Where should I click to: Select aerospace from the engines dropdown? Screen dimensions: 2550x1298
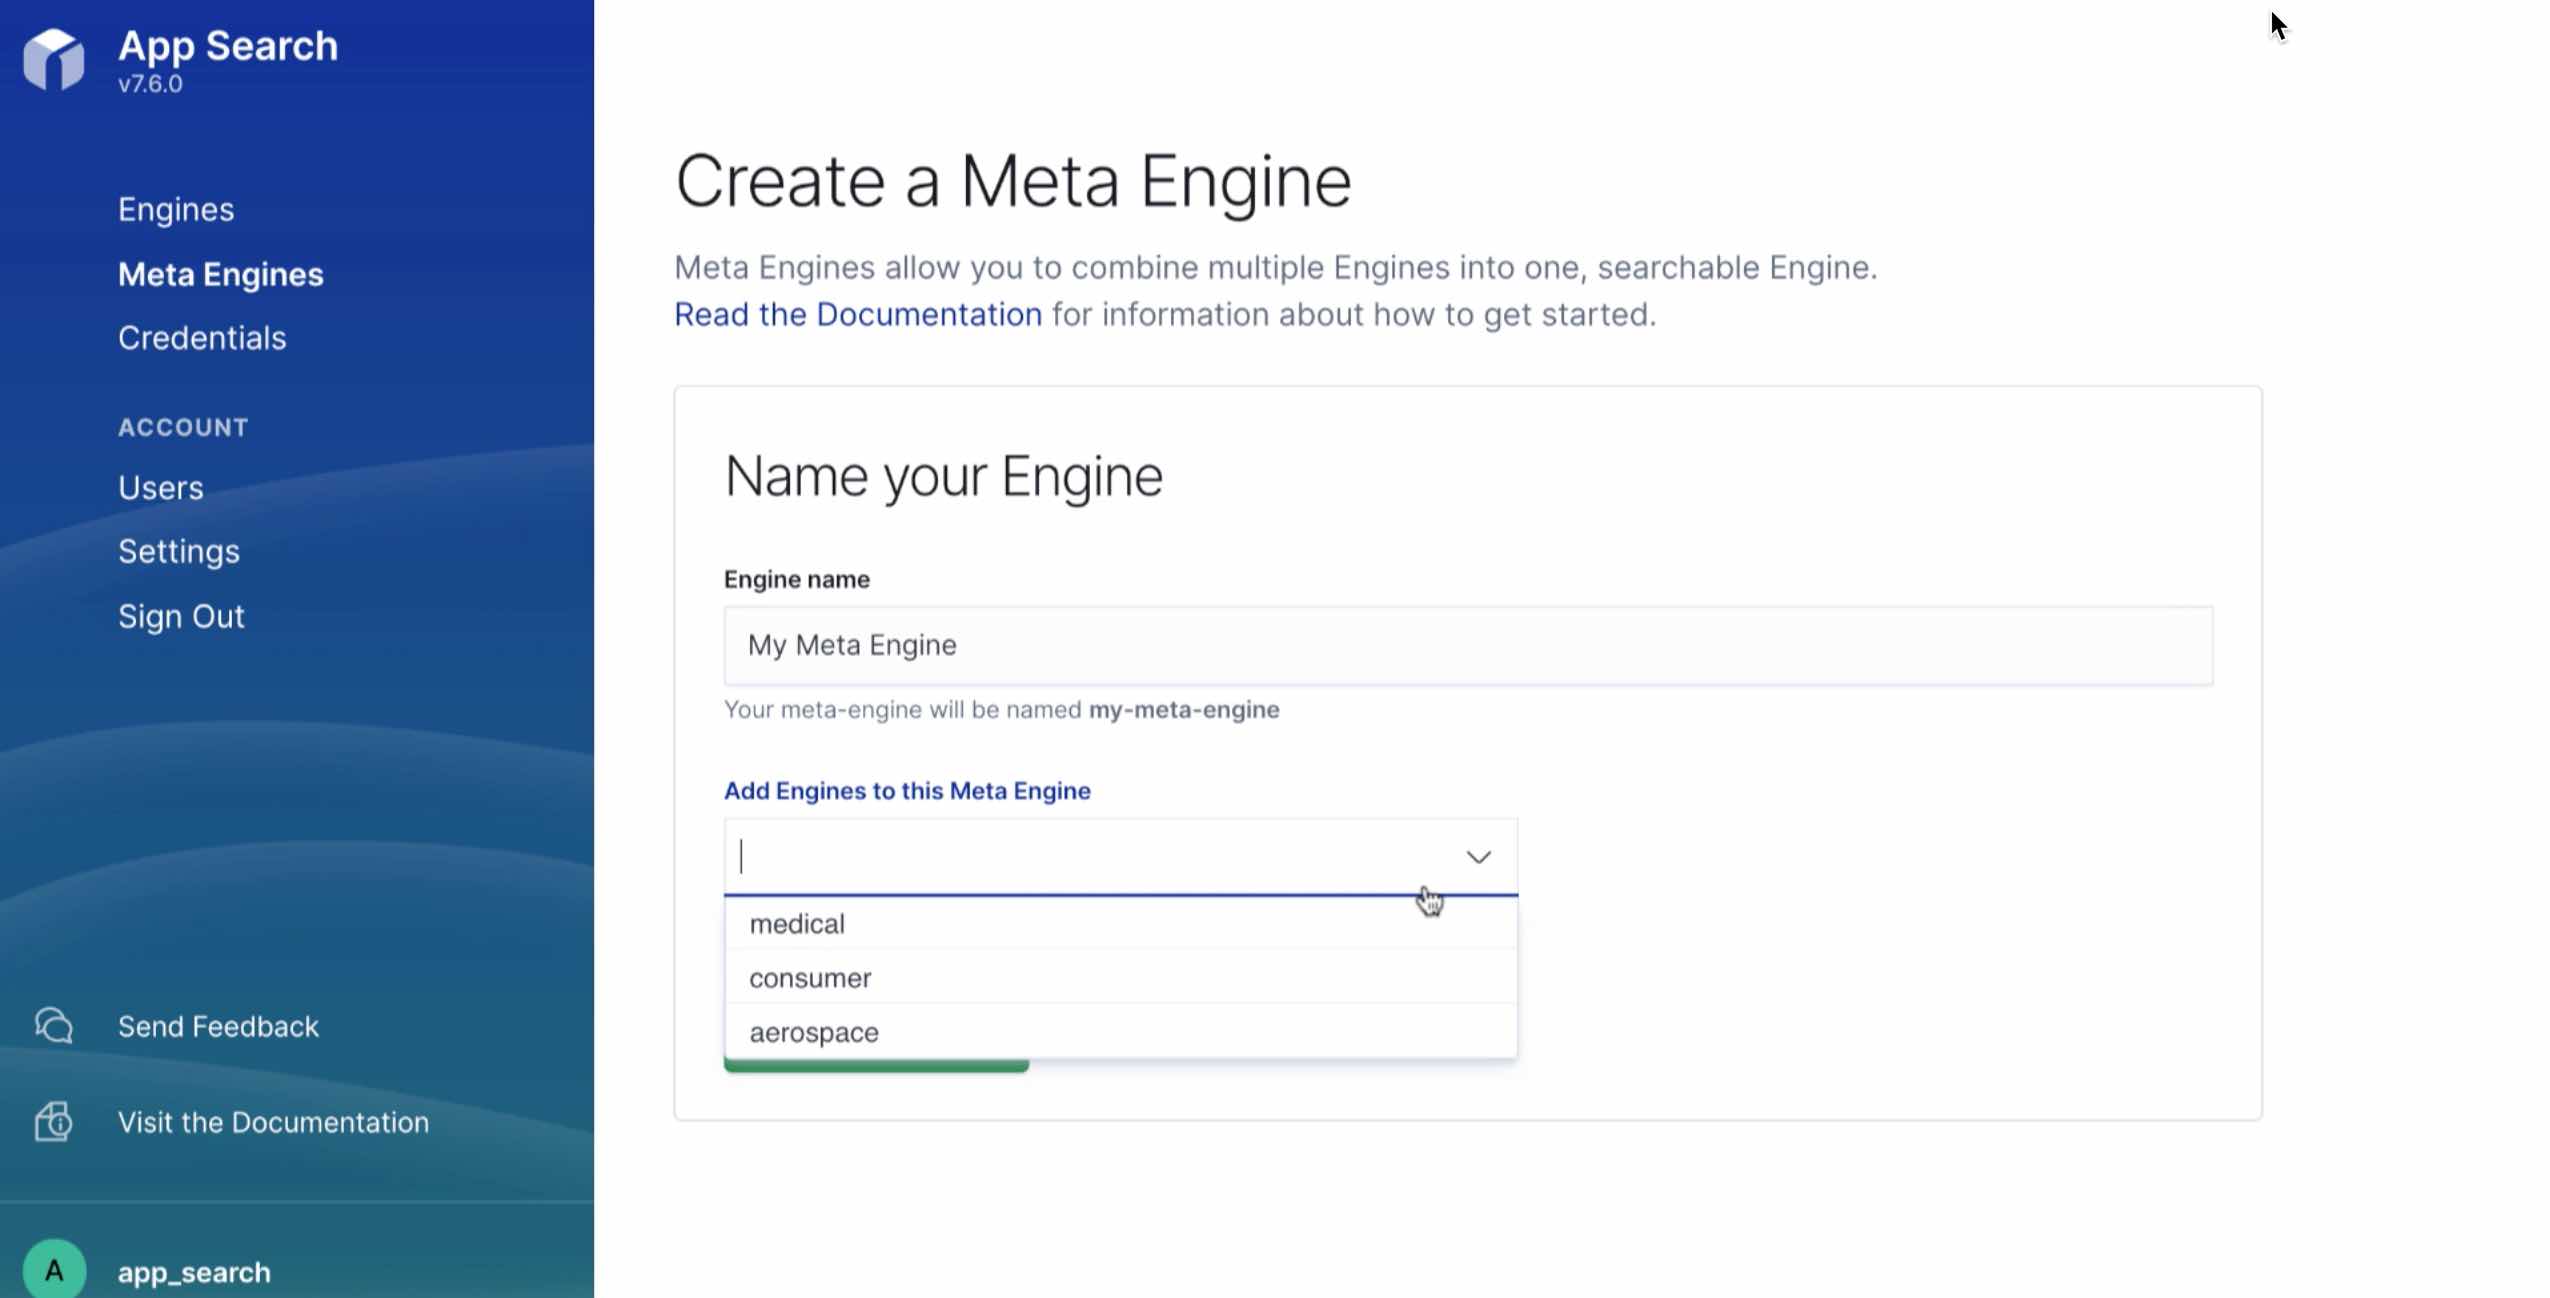(x=815, y=1031)
